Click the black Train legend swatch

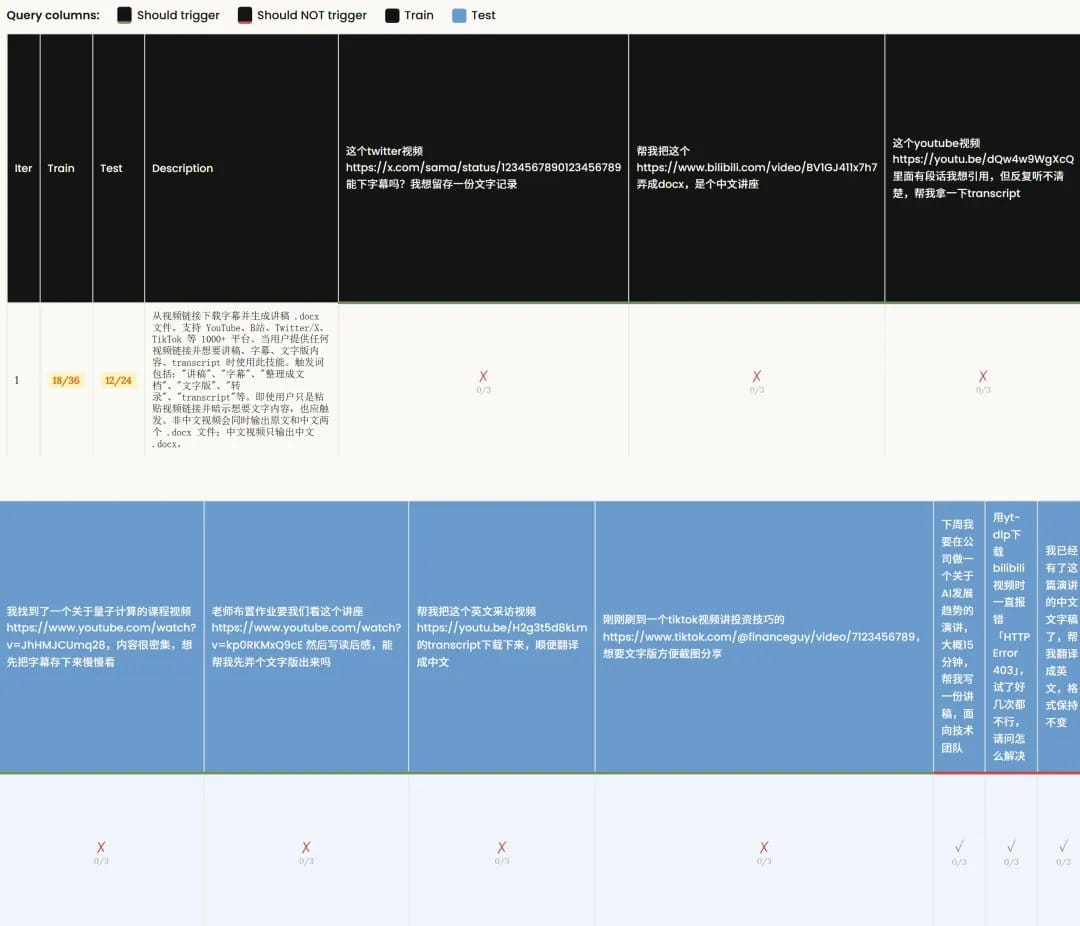point(392,15)
